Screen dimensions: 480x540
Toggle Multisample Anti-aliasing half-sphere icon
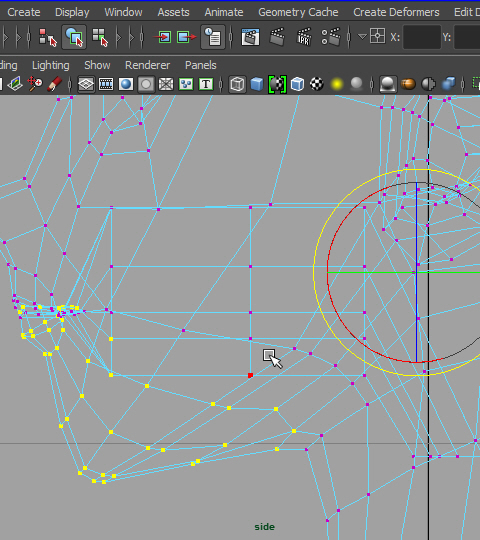[x=428, y=84]
